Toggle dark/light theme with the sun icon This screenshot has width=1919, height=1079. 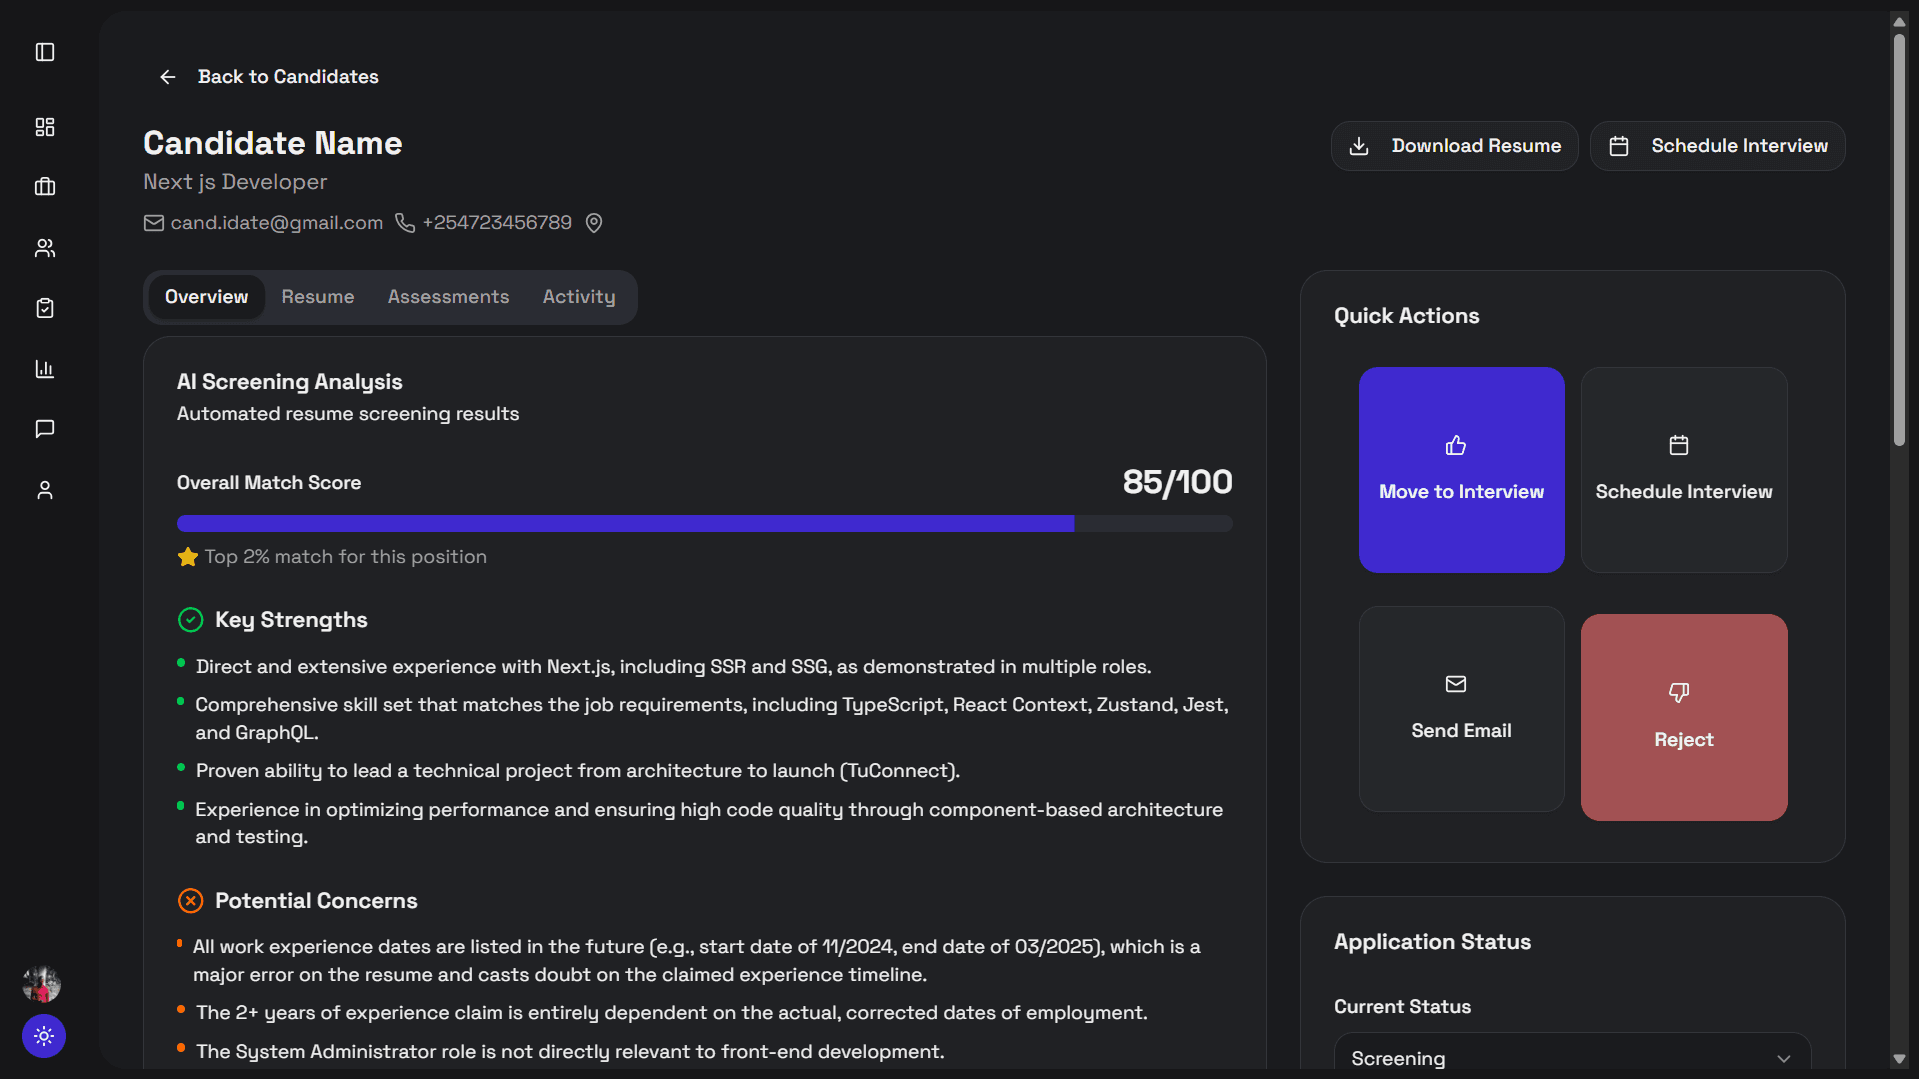tap(43, 1036)
